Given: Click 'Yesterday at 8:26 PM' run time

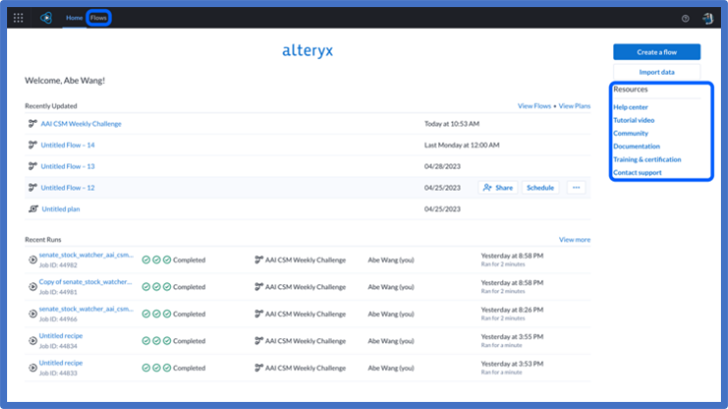Looking at the screenshot, I should click(512, 310).
